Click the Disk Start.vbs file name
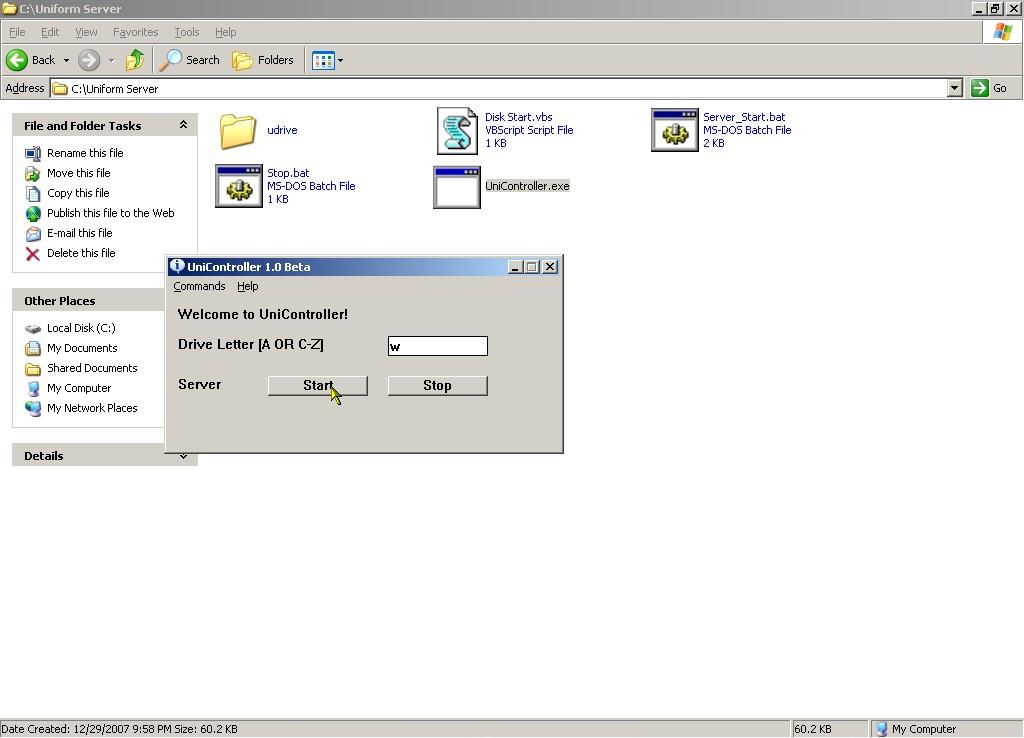1024x738 pixels. coord(519,117)
